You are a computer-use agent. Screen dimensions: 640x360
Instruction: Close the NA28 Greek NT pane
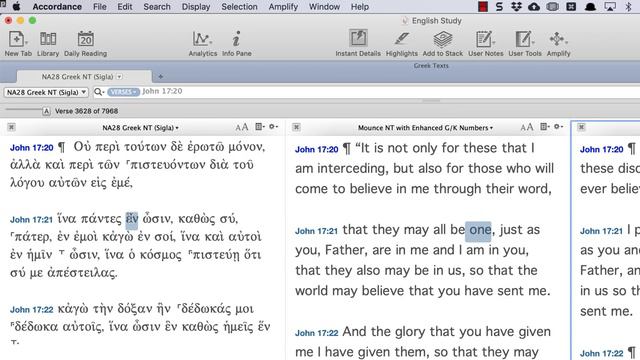click(x=11, y=127)
